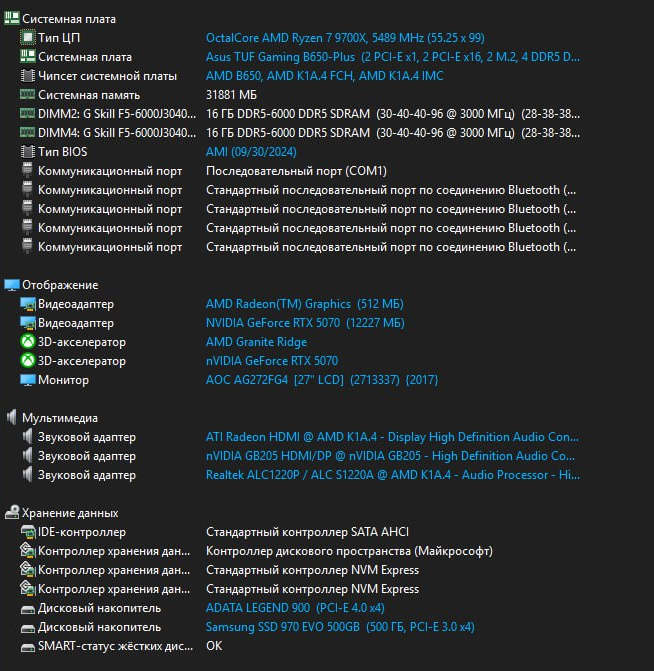Select the Тип ЦП field label
The image size is (654, 671).
[x=59, y=38]
